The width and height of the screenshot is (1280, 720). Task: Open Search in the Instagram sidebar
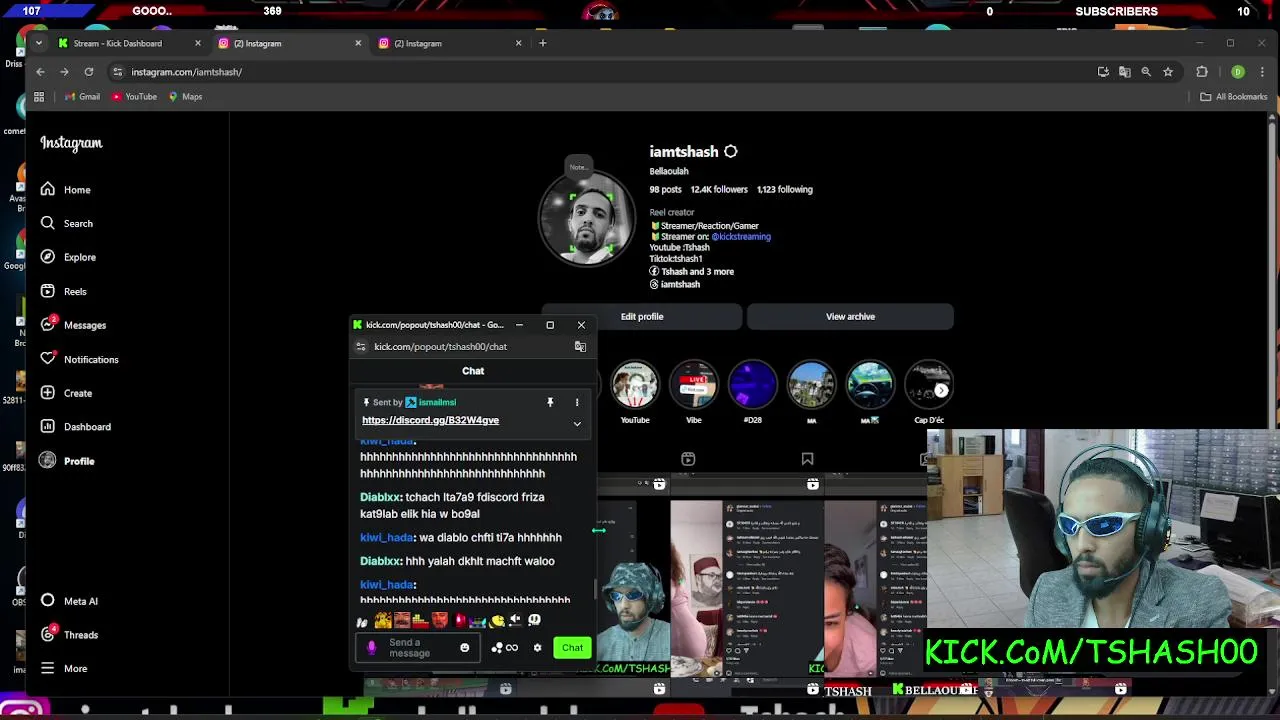coord(66,224)
